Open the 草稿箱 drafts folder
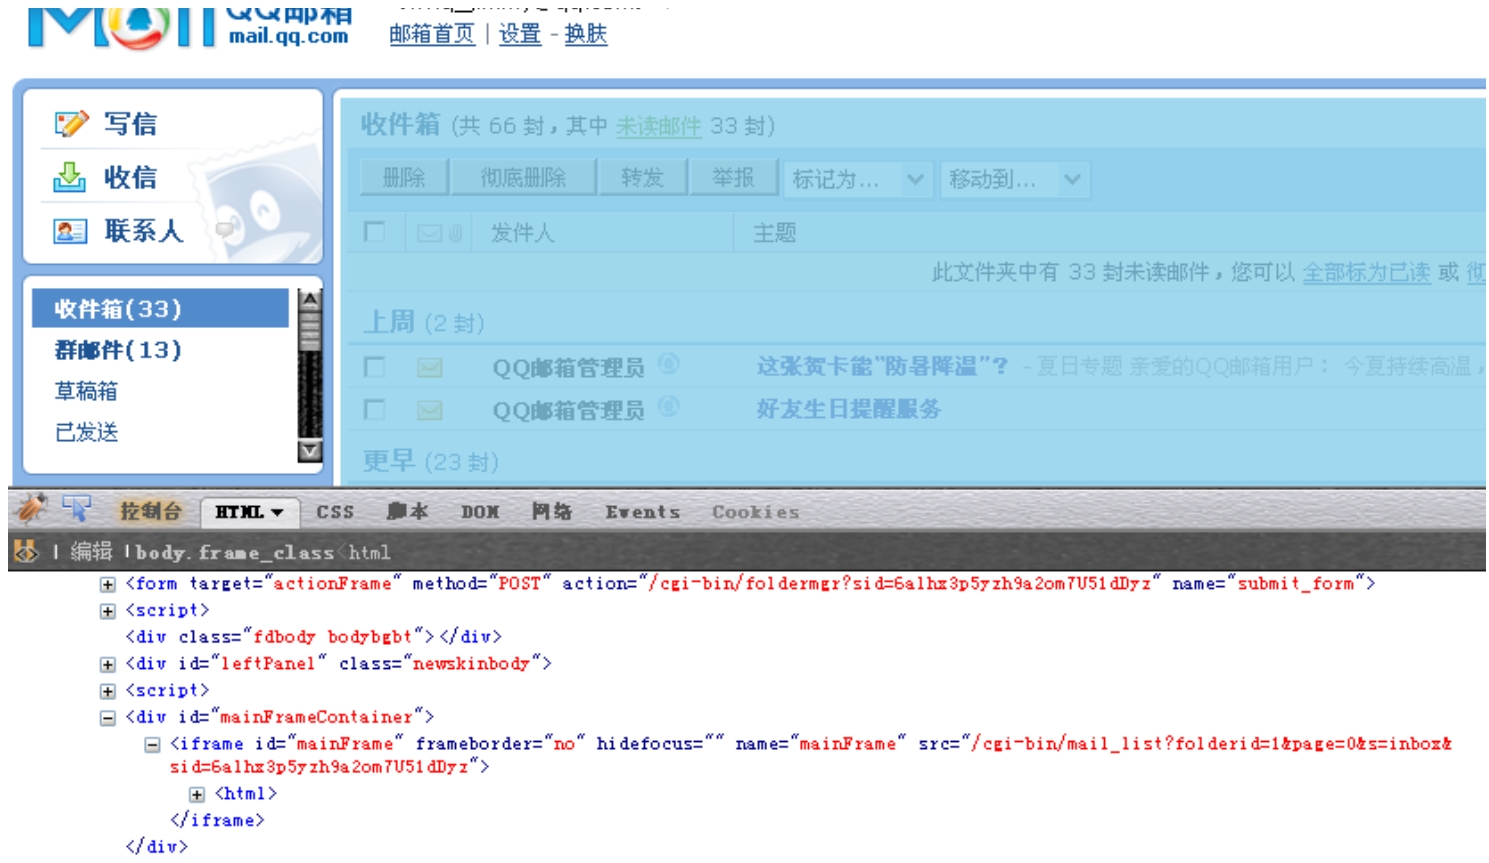 [86, 391]
